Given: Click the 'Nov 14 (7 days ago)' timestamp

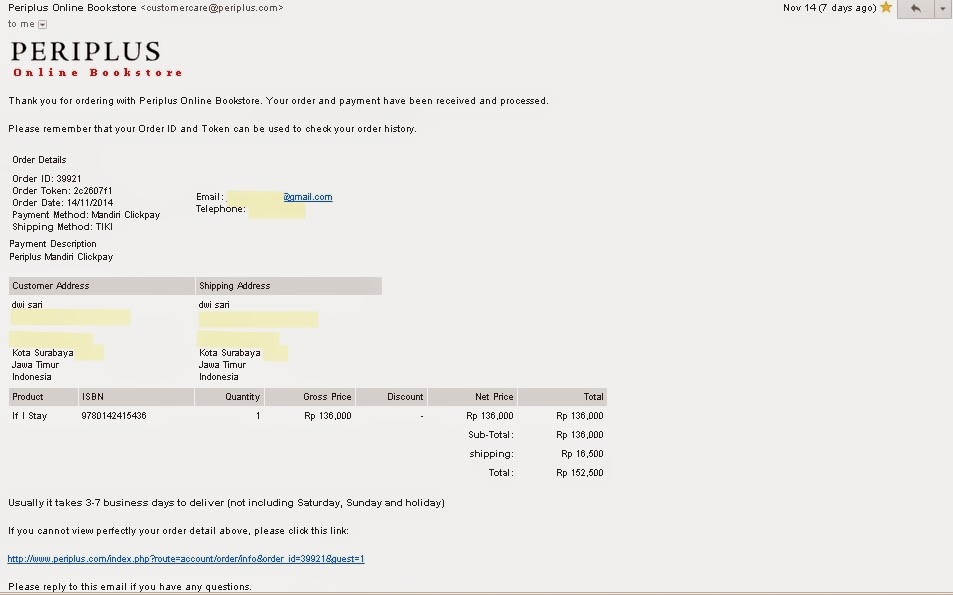Looking at the screenshot, I should click(x=829, y=8).
